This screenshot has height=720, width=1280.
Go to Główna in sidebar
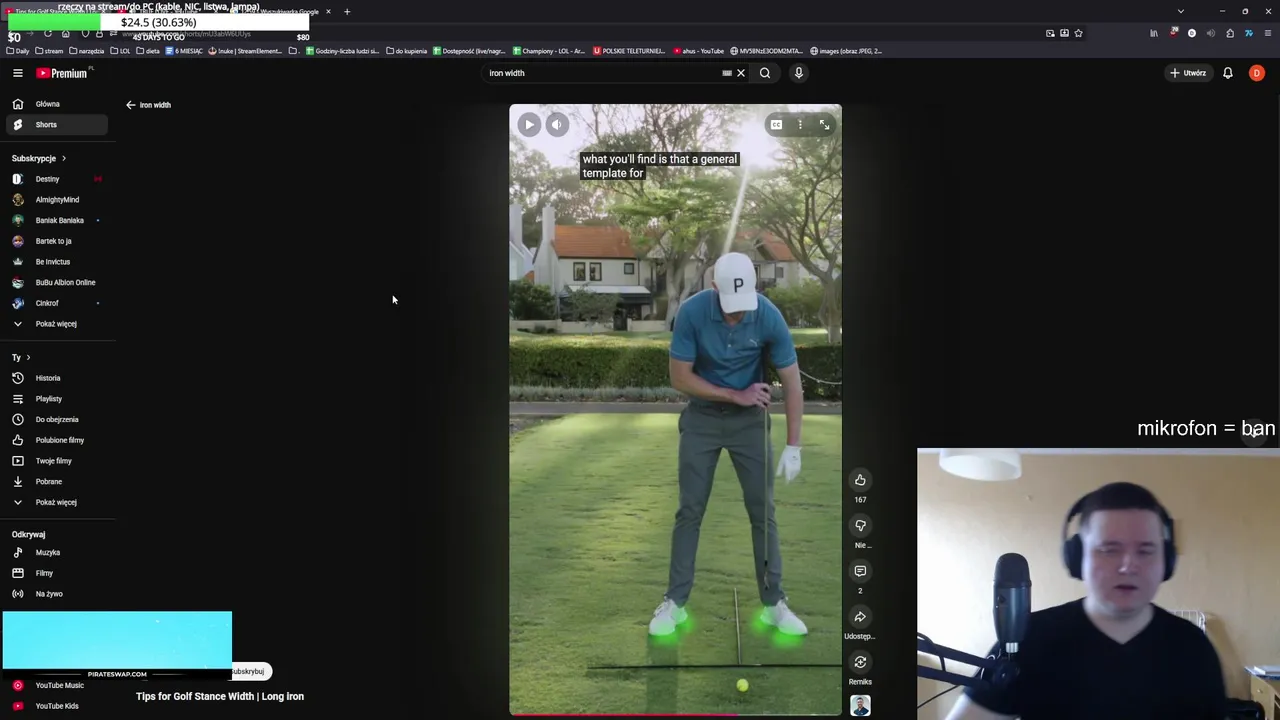(56, 104)
